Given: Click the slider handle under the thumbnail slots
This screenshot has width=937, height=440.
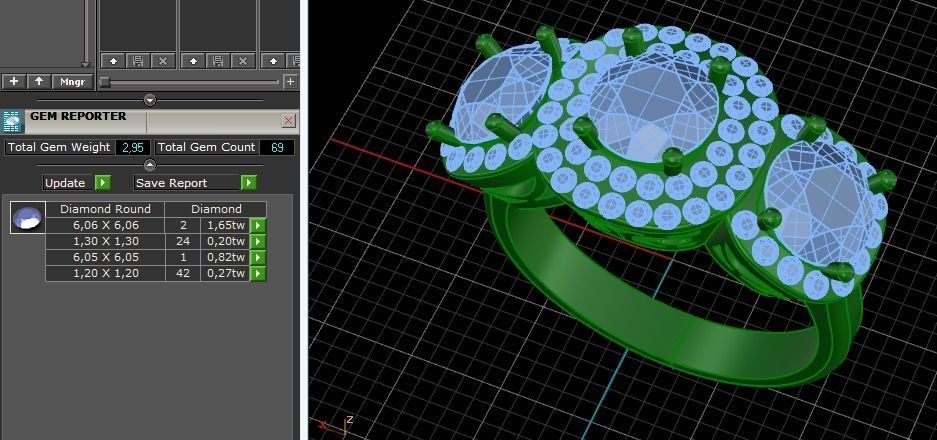Looking at the screenshot, I should pos(105,82).
